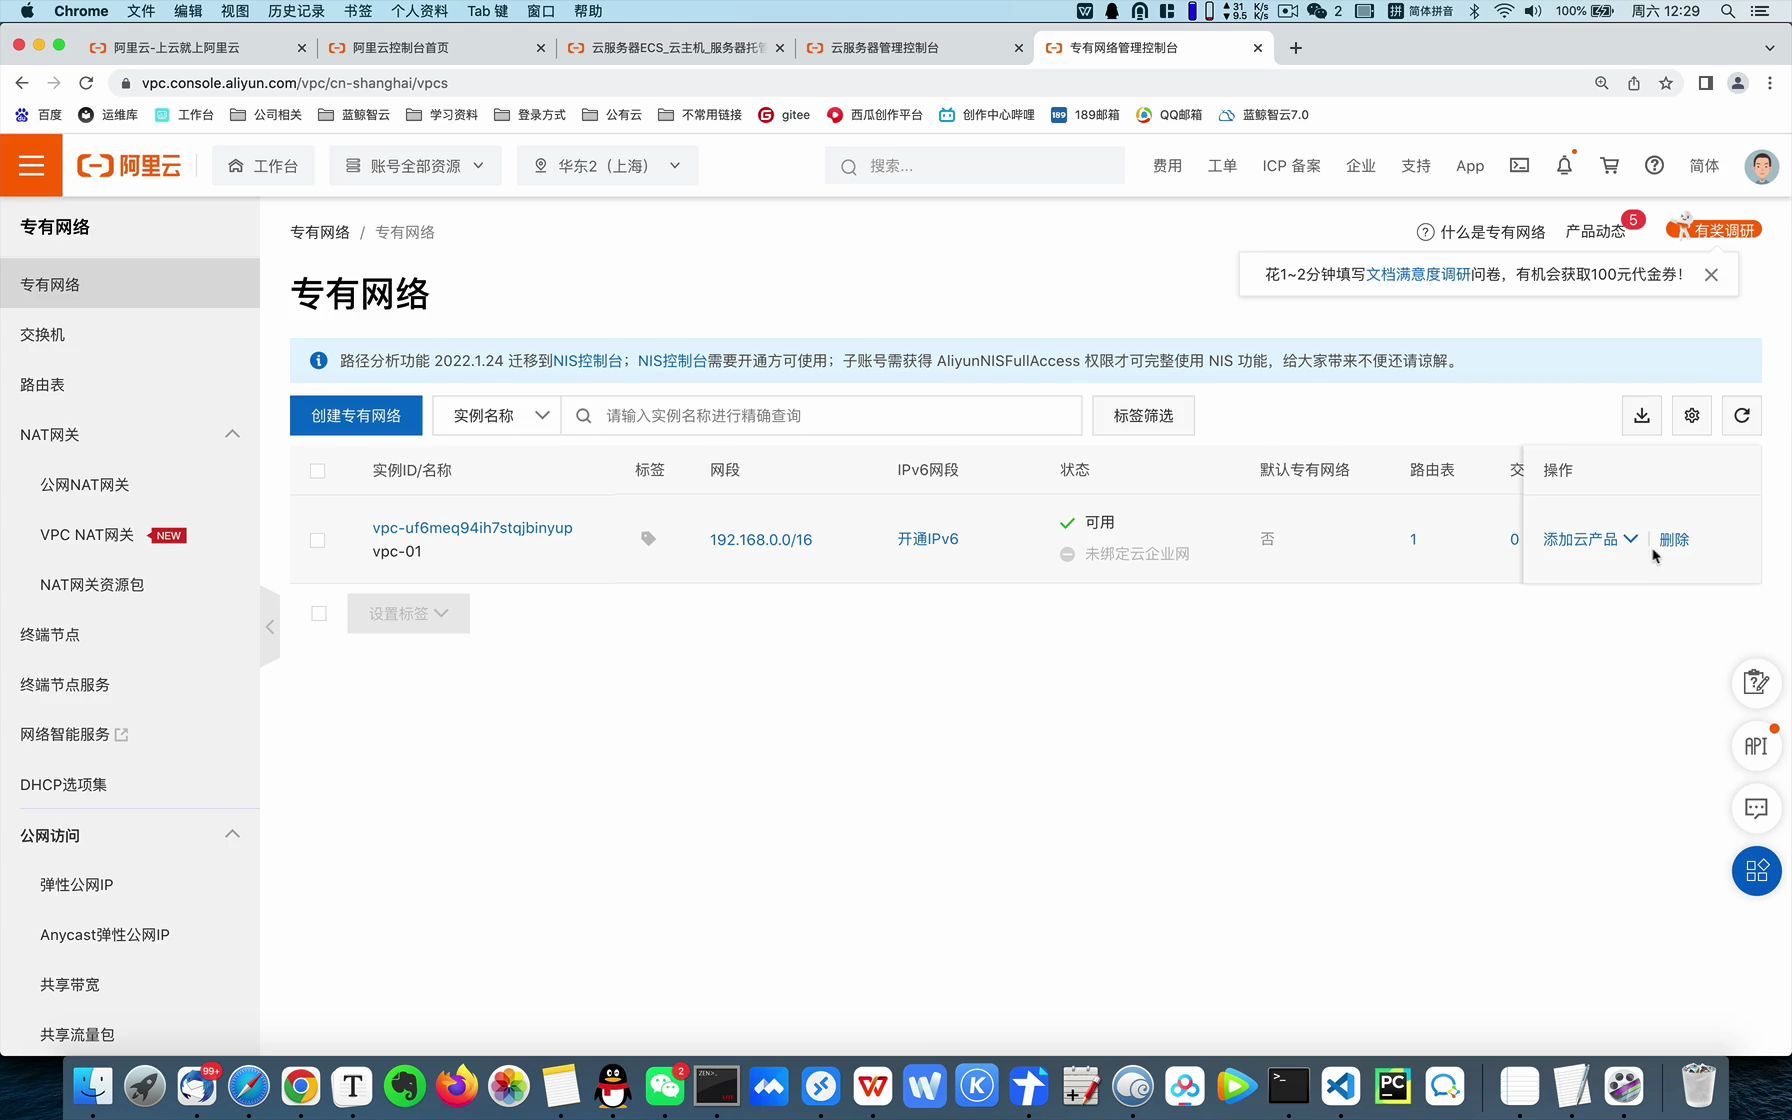Screen dimensions: 1792x1120
Task: Click the 开通IPv6 link
Action: 928,539
